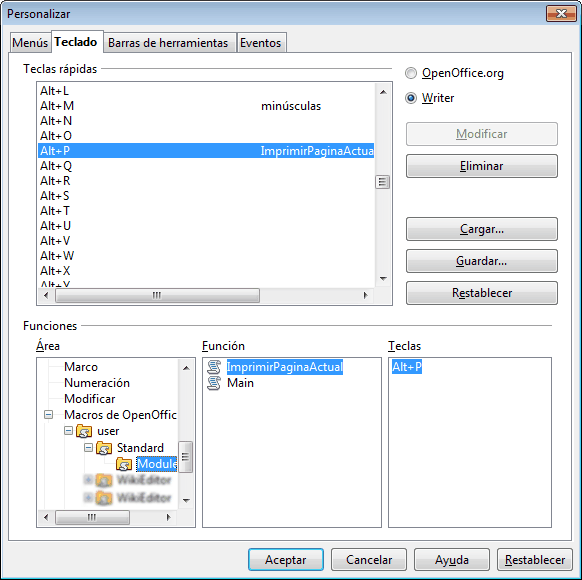Select Modificar in the Área tree
The height and width of the screenshot is (580, 582).
coord(89,399)
